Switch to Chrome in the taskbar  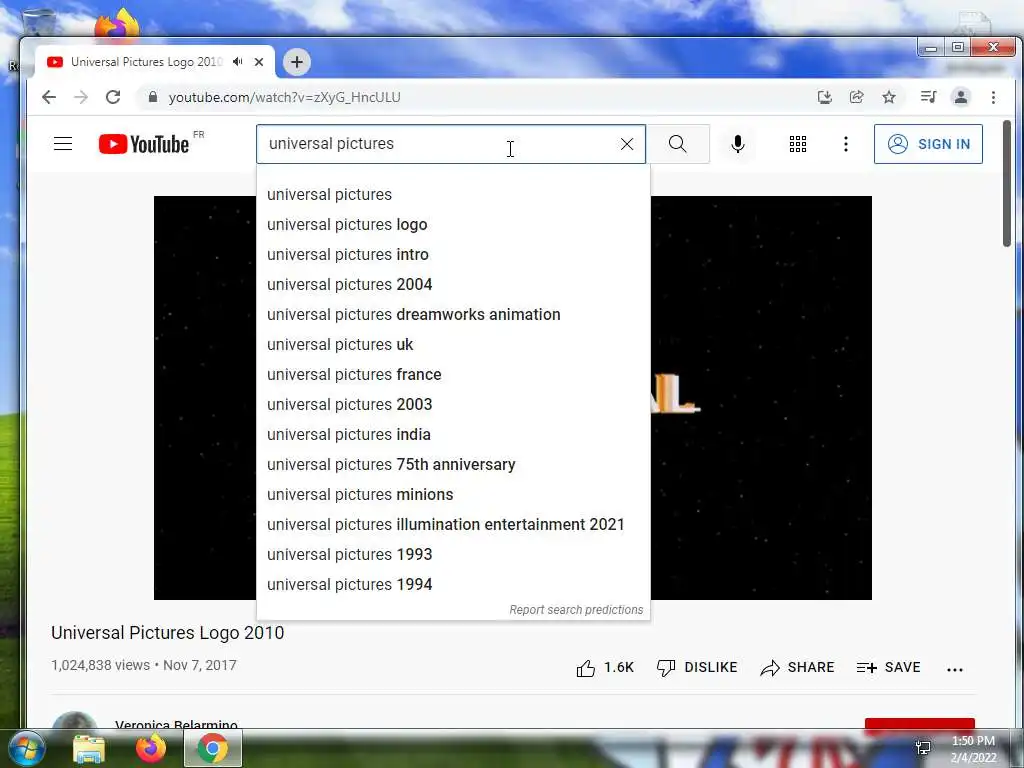pyautogui.click(x=212, y=748)
